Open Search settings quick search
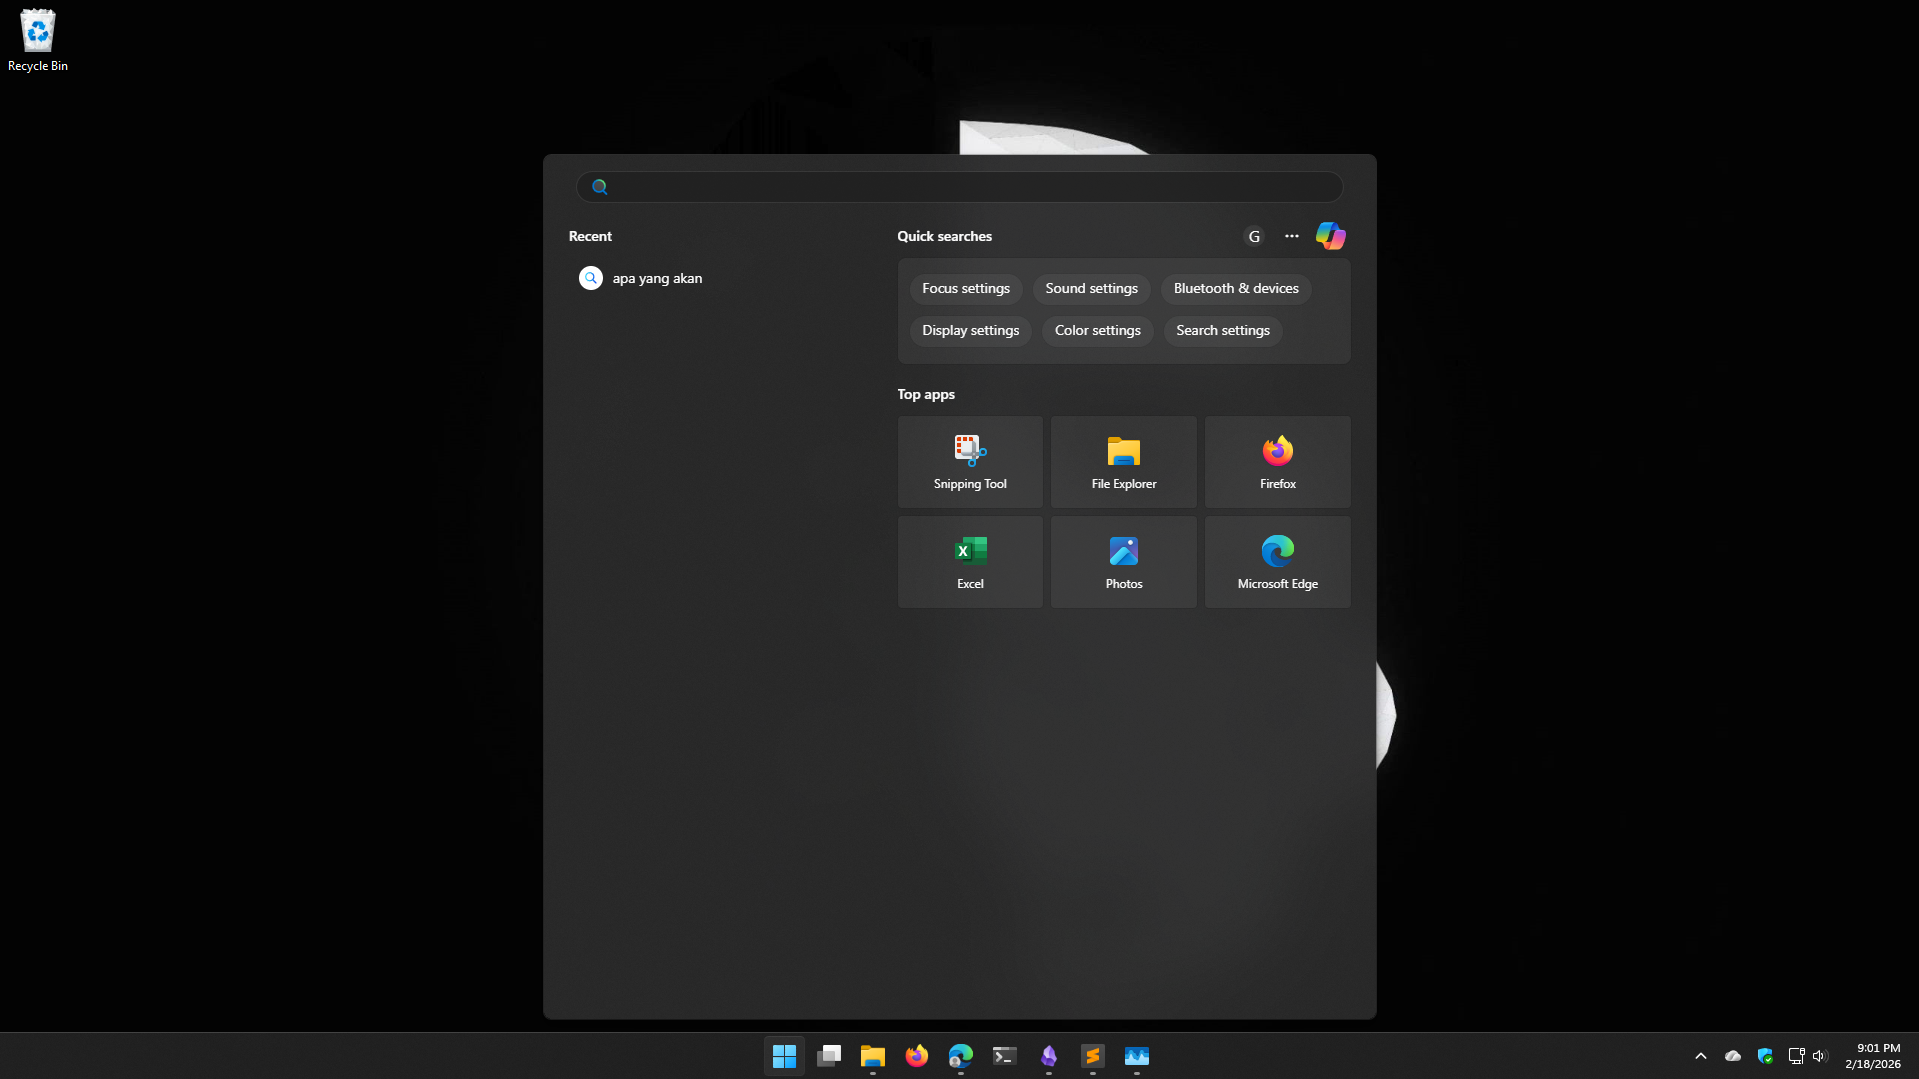Viewport: 1919px width, 1079px height. [x=1222, y=331]
